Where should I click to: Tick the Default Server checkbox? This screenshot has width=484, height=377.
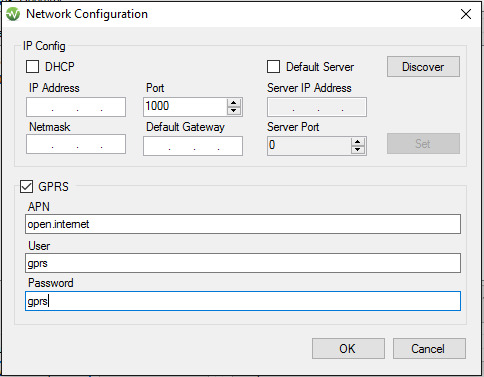tap(273, 67)
